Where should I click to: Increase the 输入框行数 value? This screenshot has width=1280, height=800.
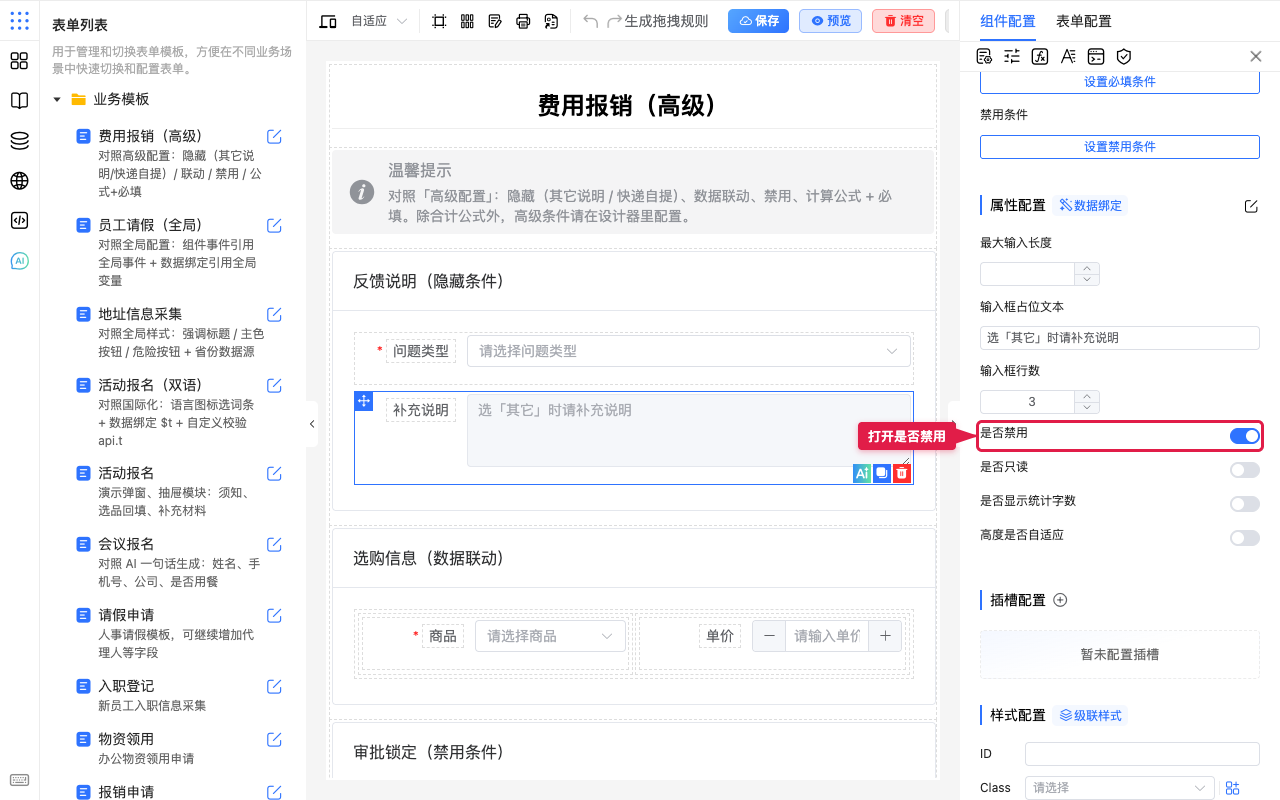pos(1087,396)
